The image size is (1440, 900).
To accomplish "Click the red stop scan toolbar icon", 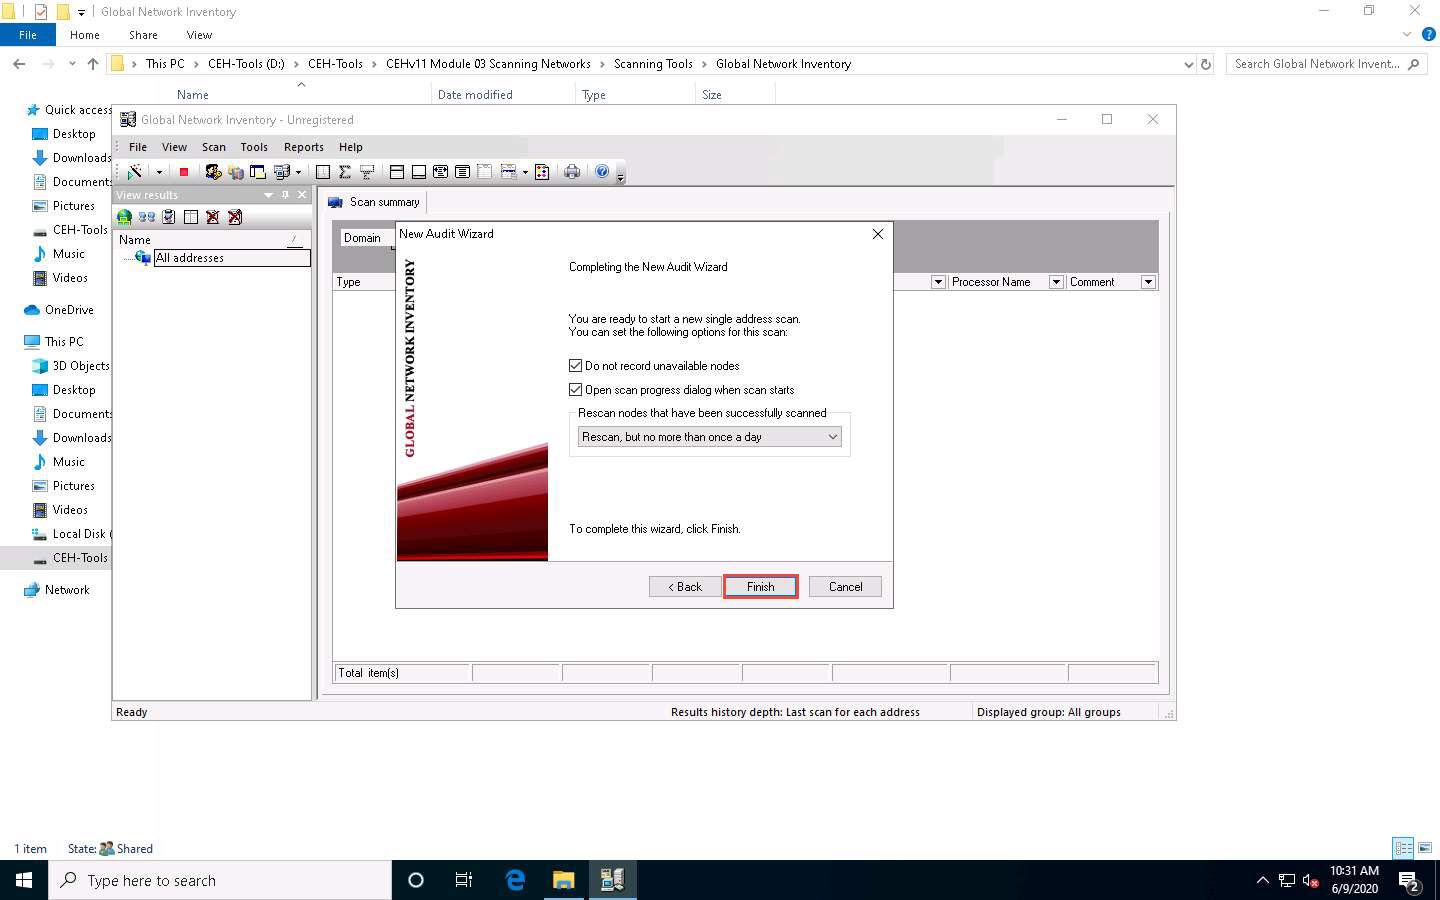I will click(x=184, y=172).
